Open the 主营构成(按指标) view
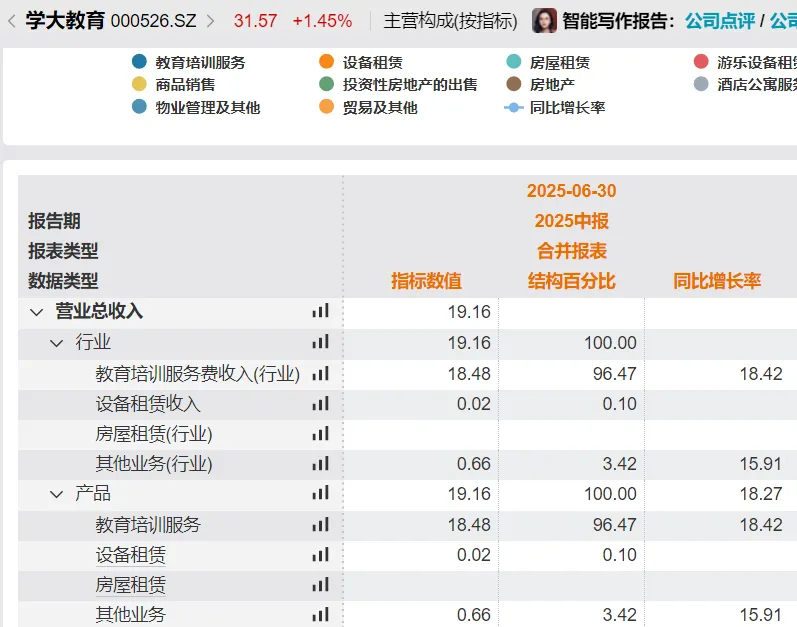Viewport: 797px width, 627px height. point(450,21)
